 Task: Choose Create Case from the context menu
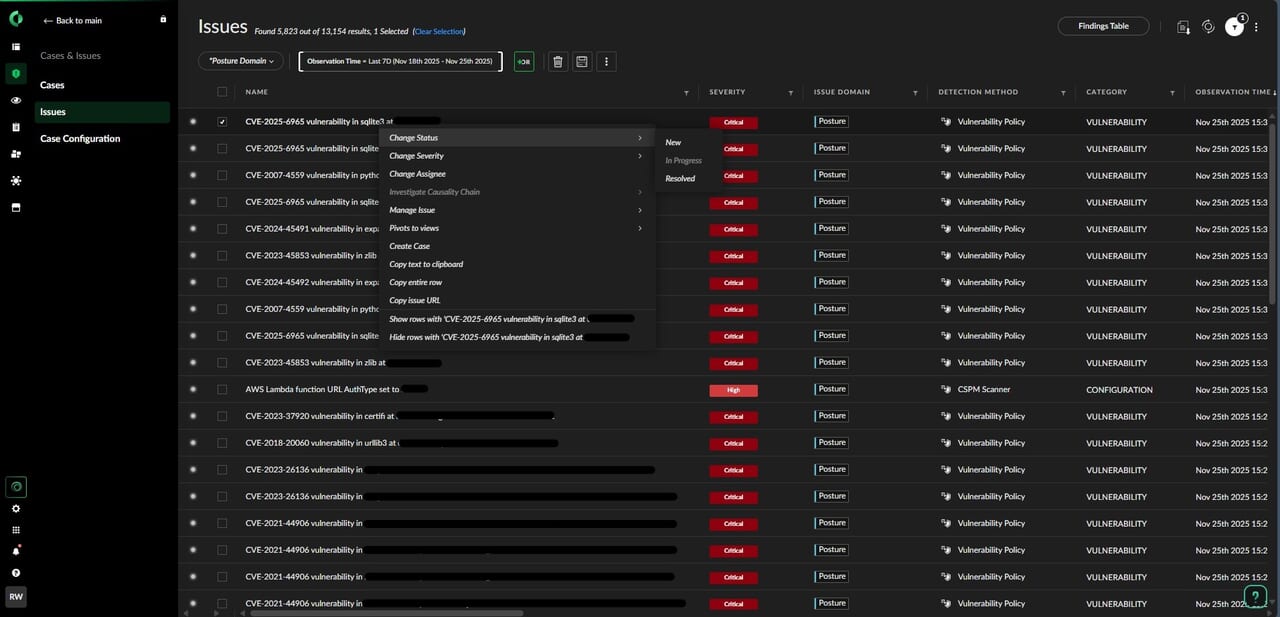coord(410,246)
